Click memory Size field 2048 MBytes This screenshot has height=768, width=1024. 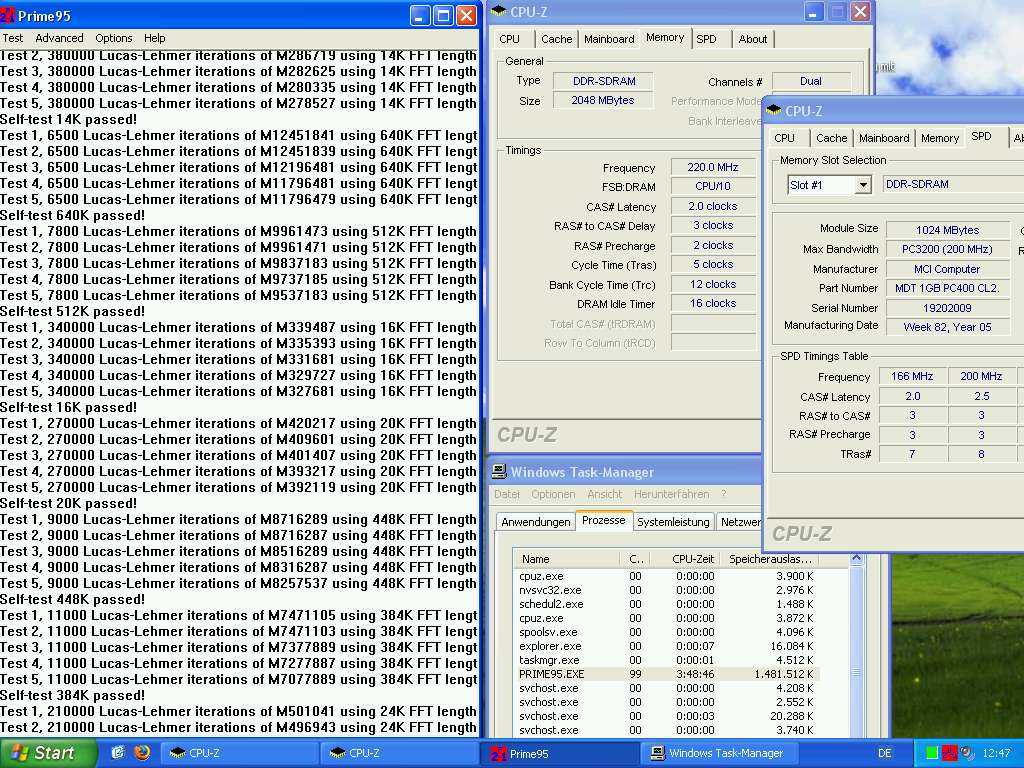[602, 101]
